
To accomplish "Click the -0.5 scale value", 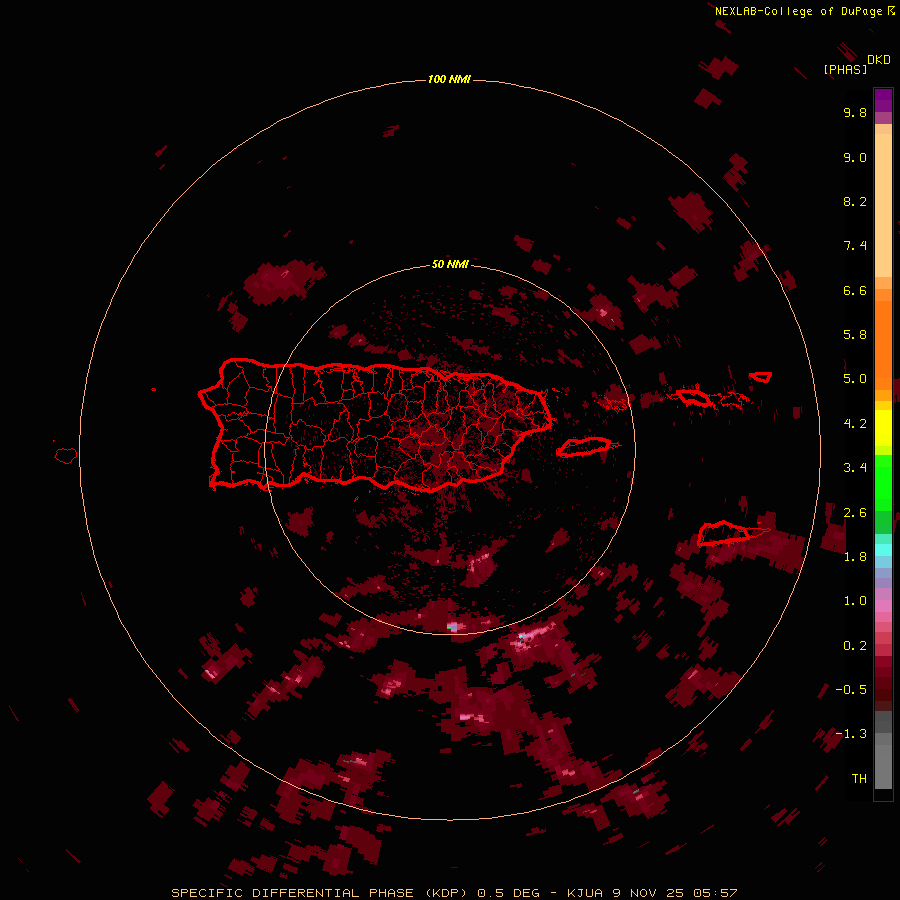I will click(x=851, y=690).
